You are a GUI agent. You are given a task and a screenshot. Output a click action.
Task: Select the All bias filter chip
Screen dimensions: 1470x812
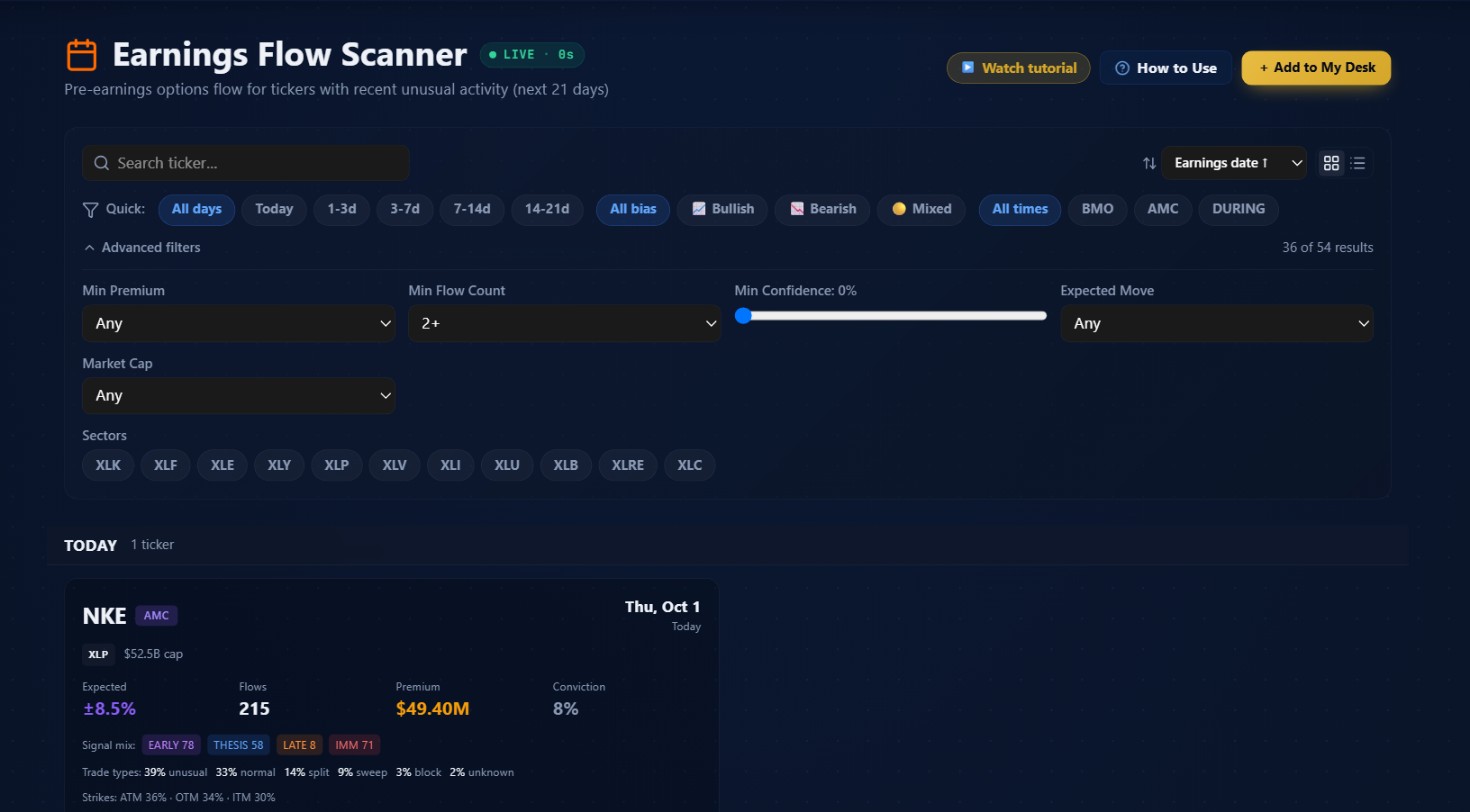[633, 209]
